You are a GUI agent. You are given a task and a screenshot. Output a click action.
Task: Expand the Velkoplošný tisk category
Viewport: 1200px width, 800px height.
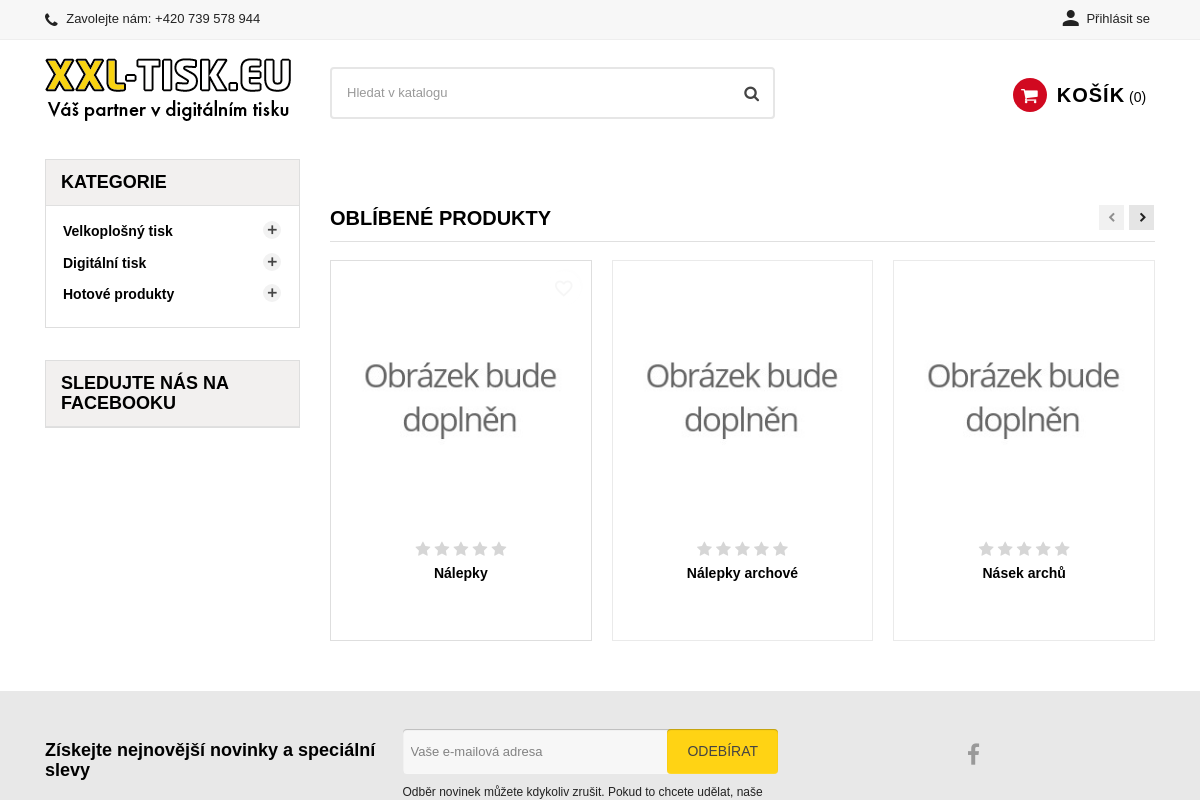tap(272, 230)
